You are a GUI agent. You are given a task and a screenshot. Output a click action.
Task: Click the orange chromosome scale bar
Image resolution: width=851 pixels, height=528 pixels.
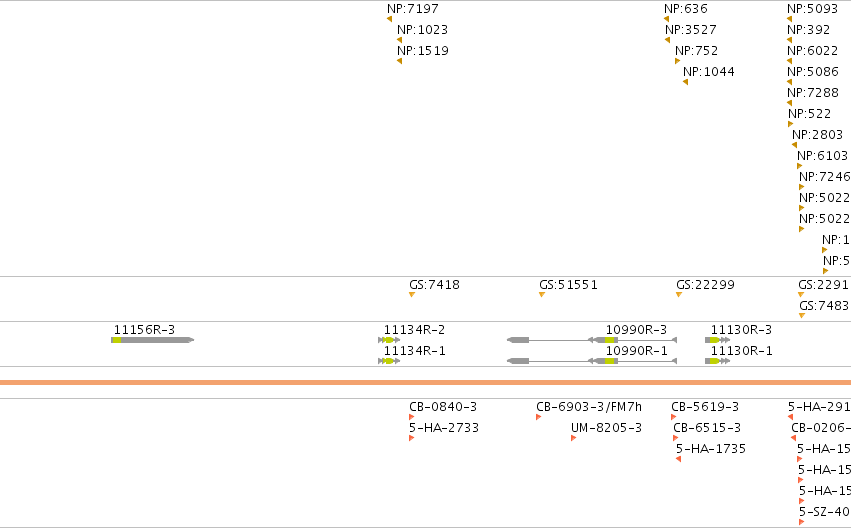(x=426, y=383)
